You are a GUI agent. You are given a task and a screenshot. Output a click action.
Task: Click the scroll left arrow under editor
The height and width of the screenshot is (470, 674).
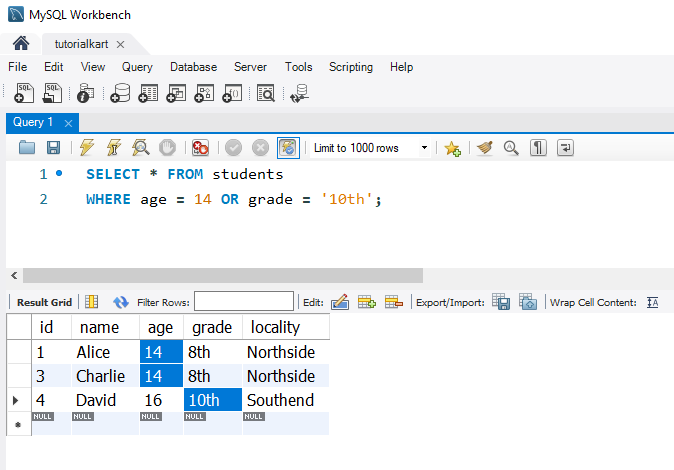tap(14, 275)
